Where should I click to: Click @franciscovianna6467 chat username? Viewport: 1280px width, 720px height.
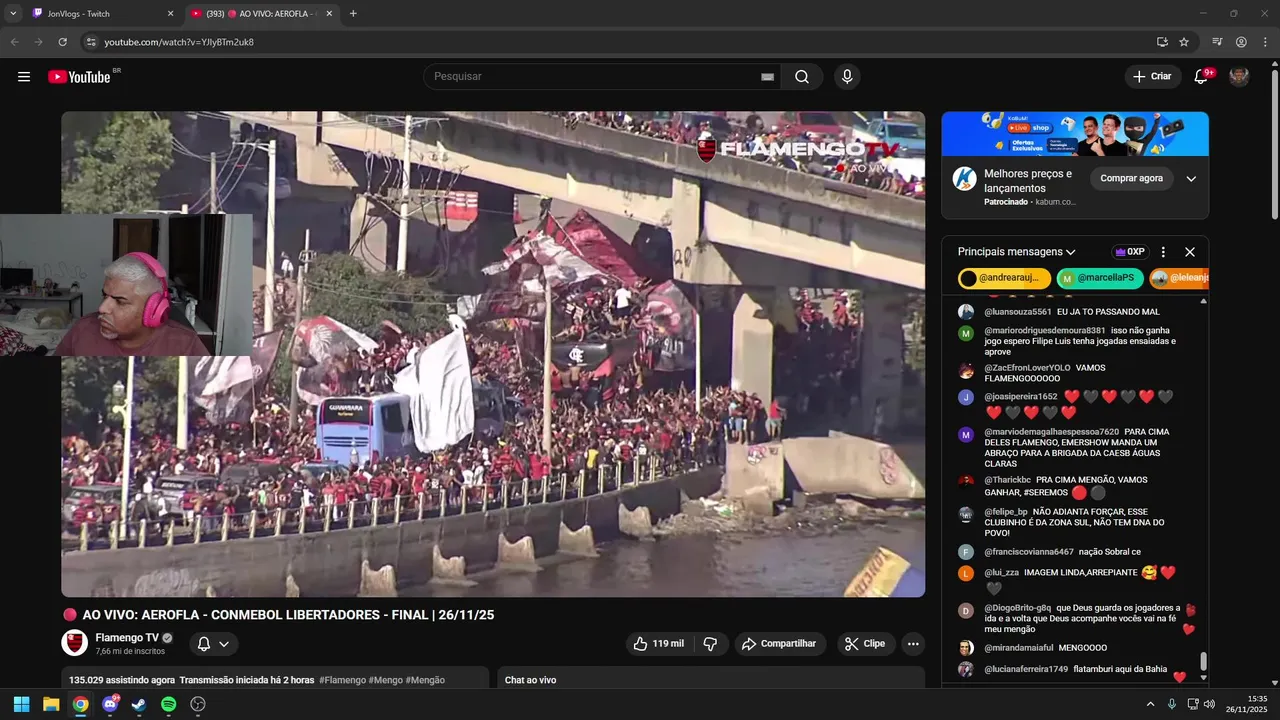(1029, 552)
